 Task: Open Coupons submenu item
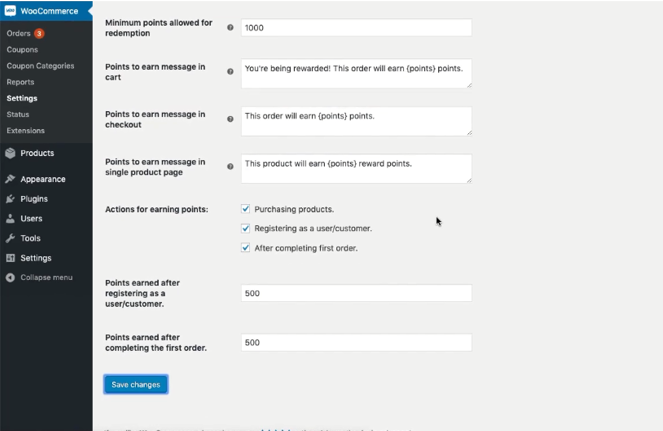tap(22, 49)
